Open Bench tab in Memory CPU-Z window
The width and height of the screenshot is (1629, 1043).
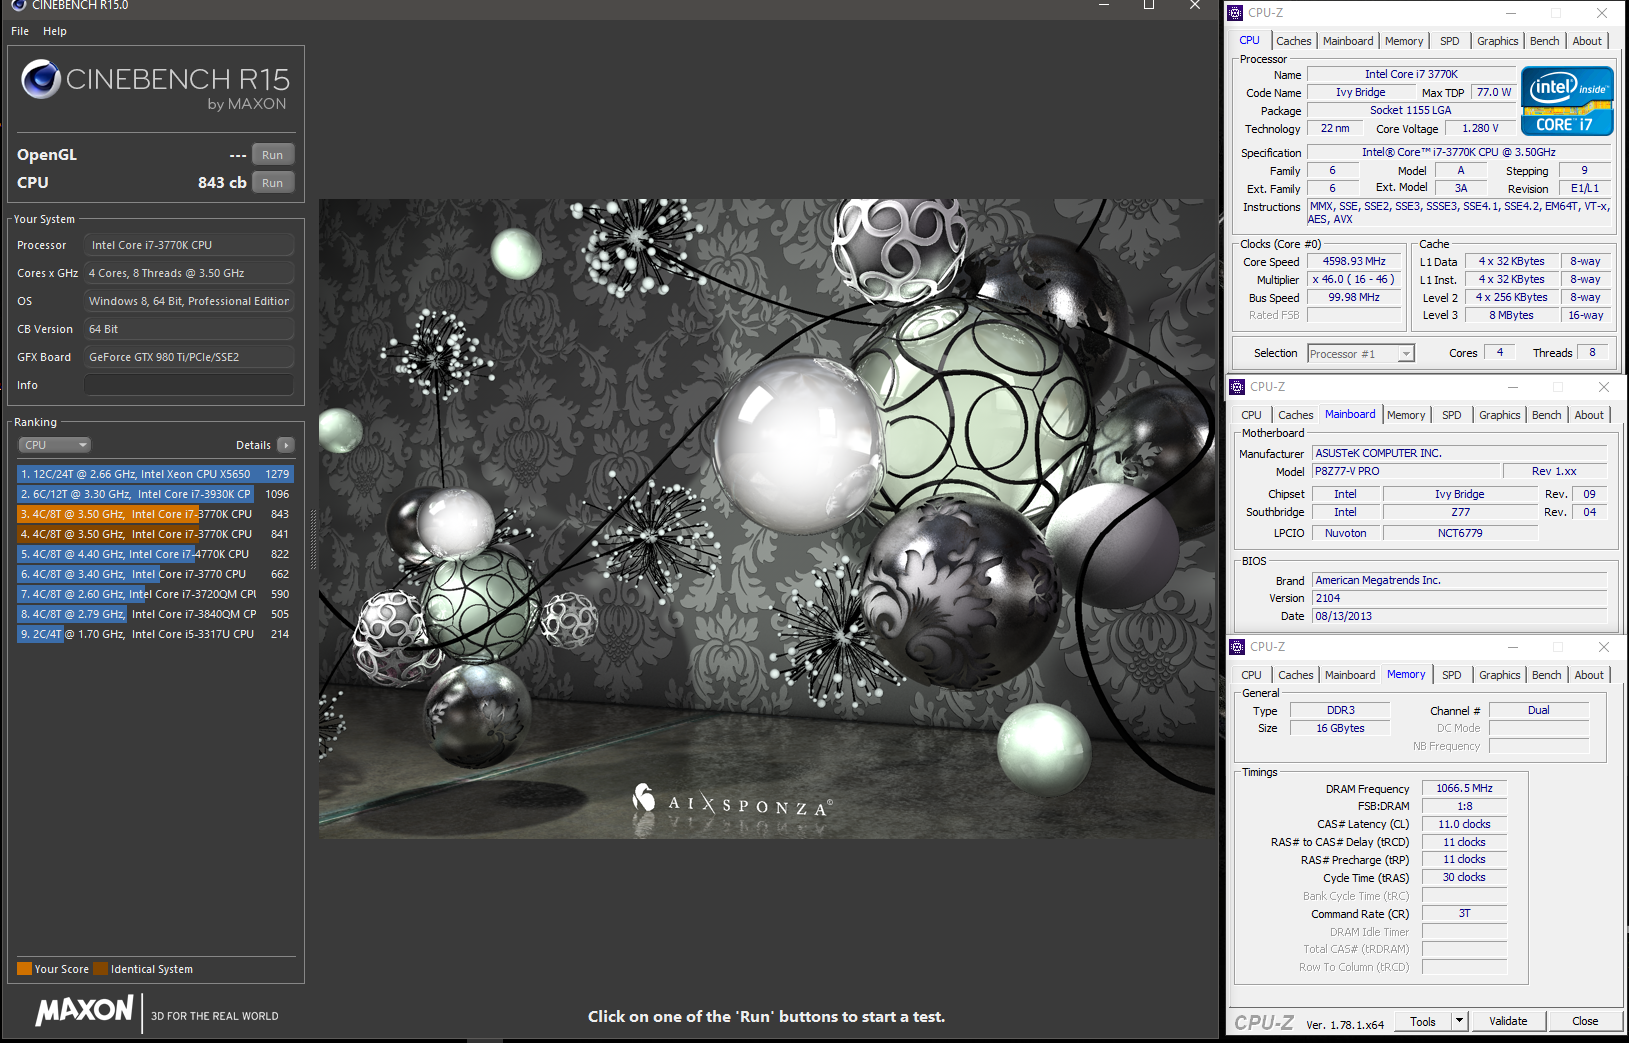point(1546,675)
